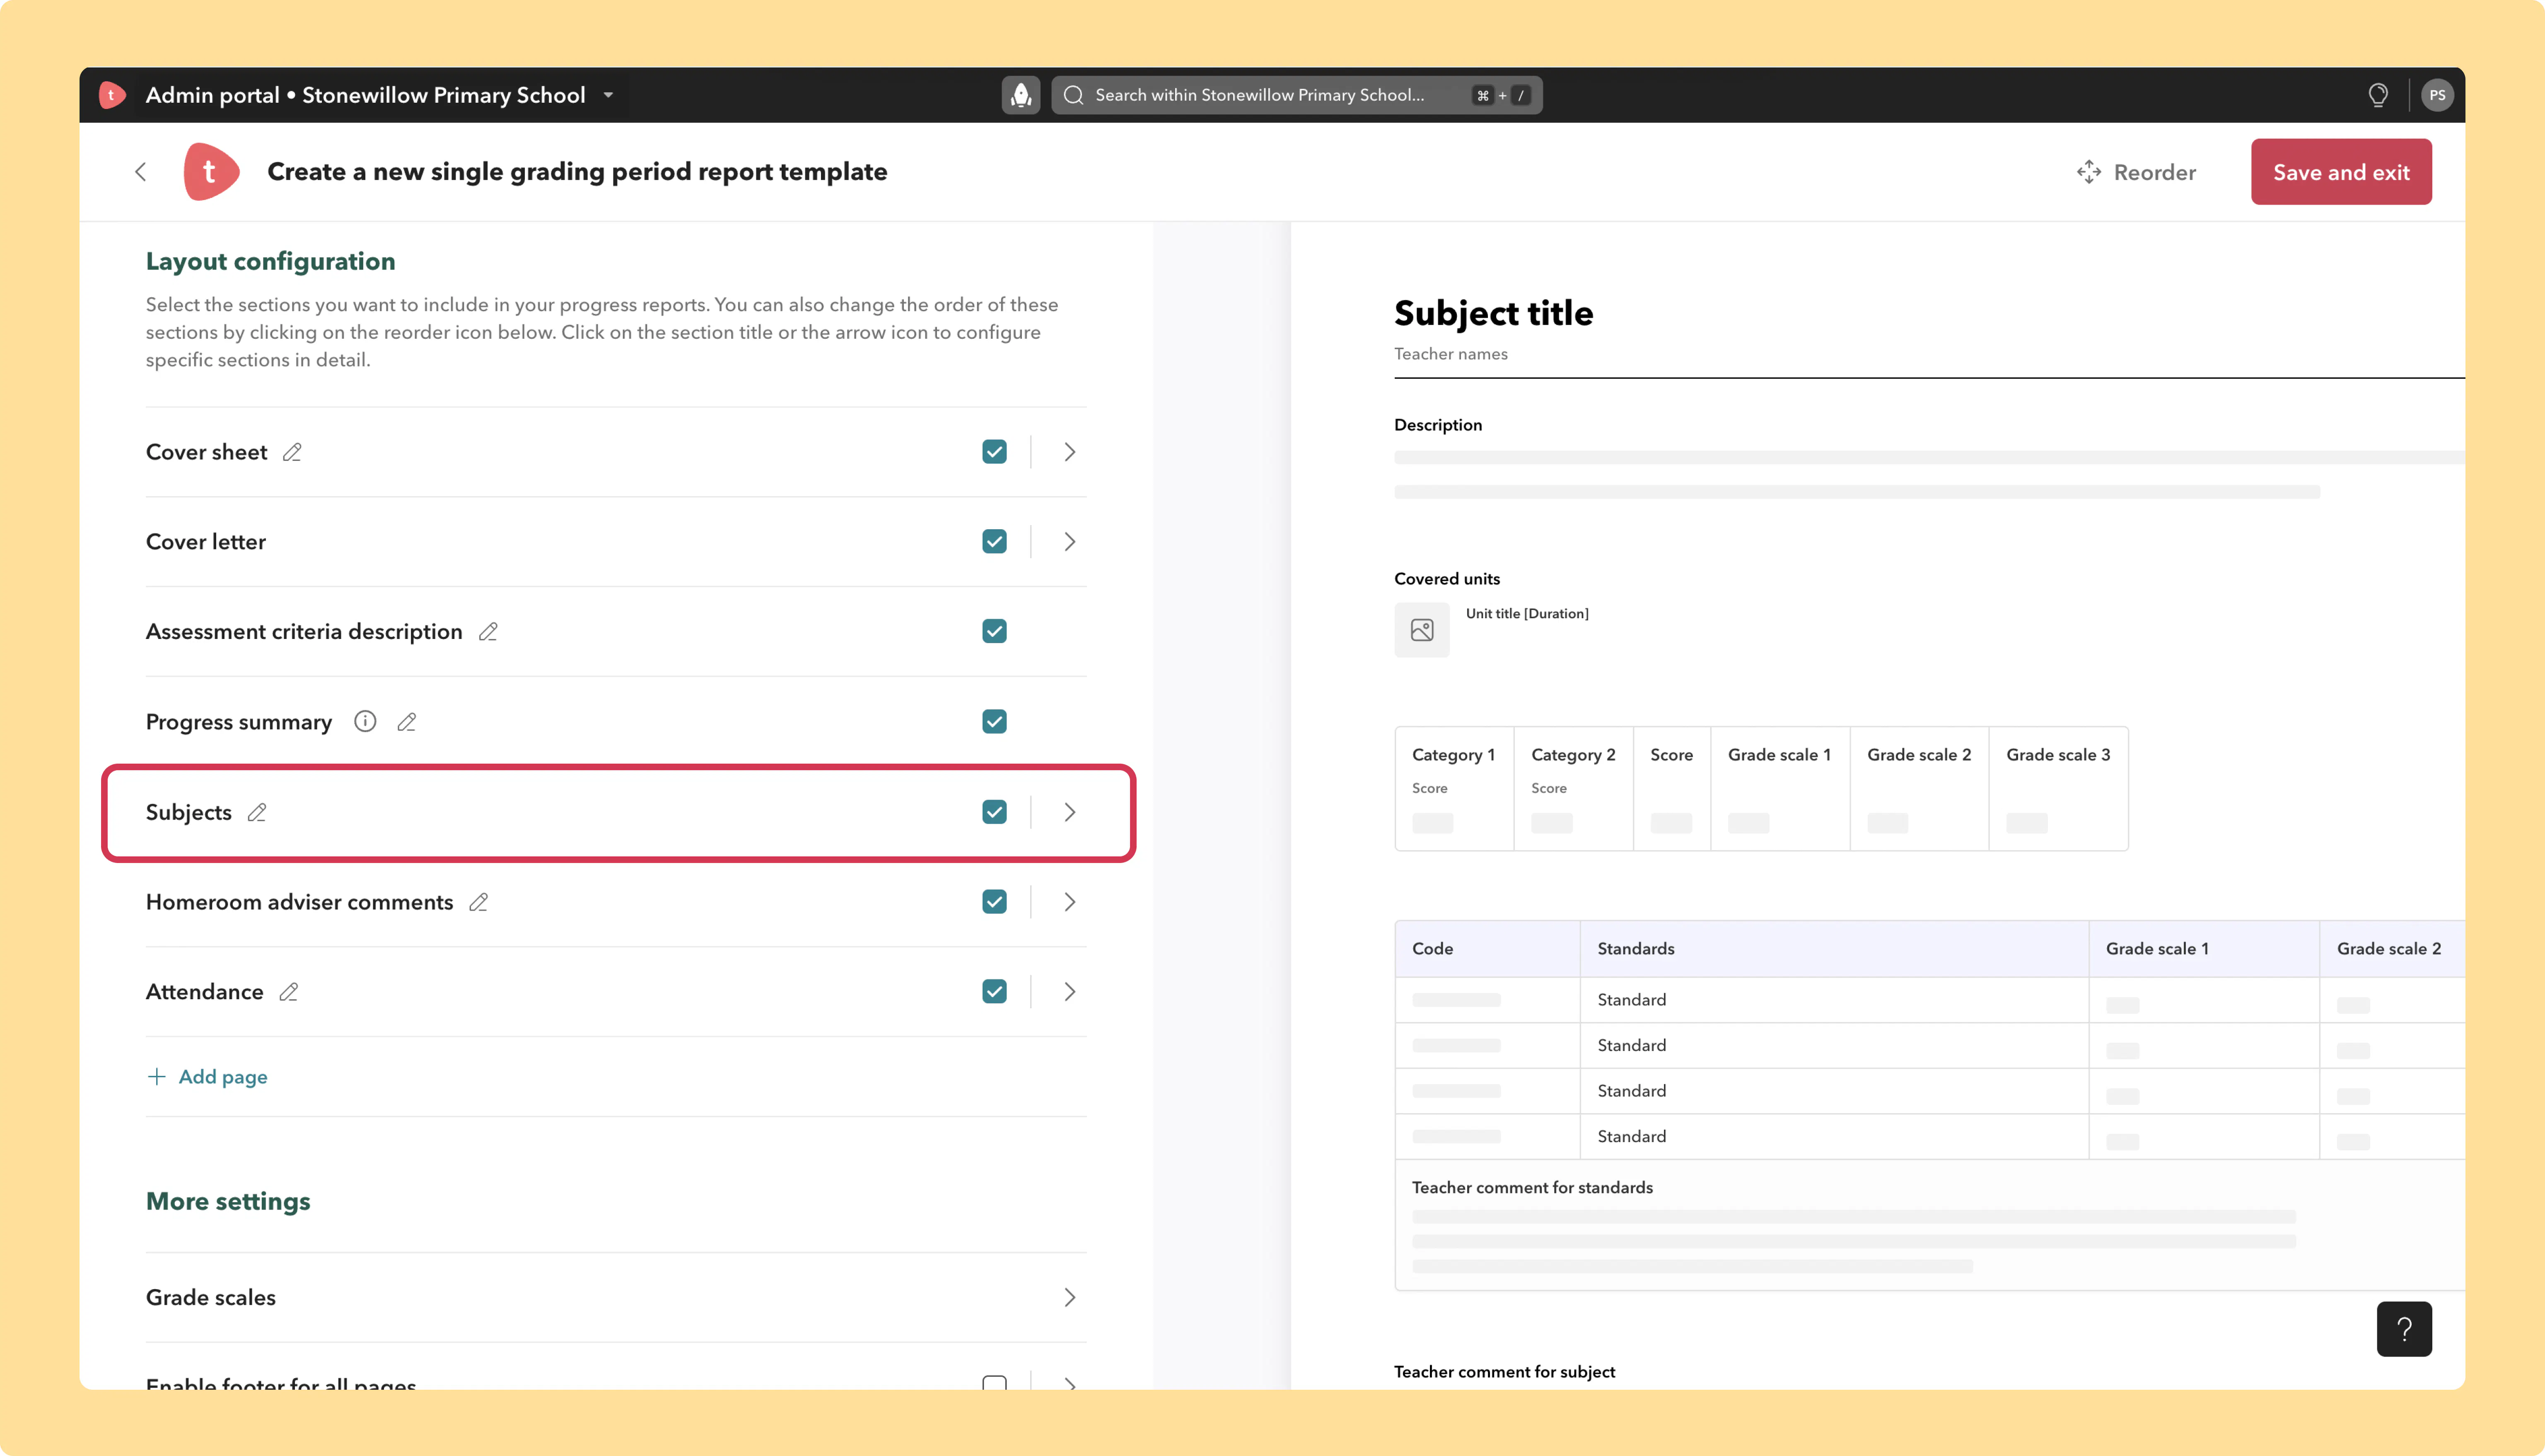This screenshot has width=2545, height=1456.
Task: Click the 'Teacher names' preview text
Action: point(1451,354)
